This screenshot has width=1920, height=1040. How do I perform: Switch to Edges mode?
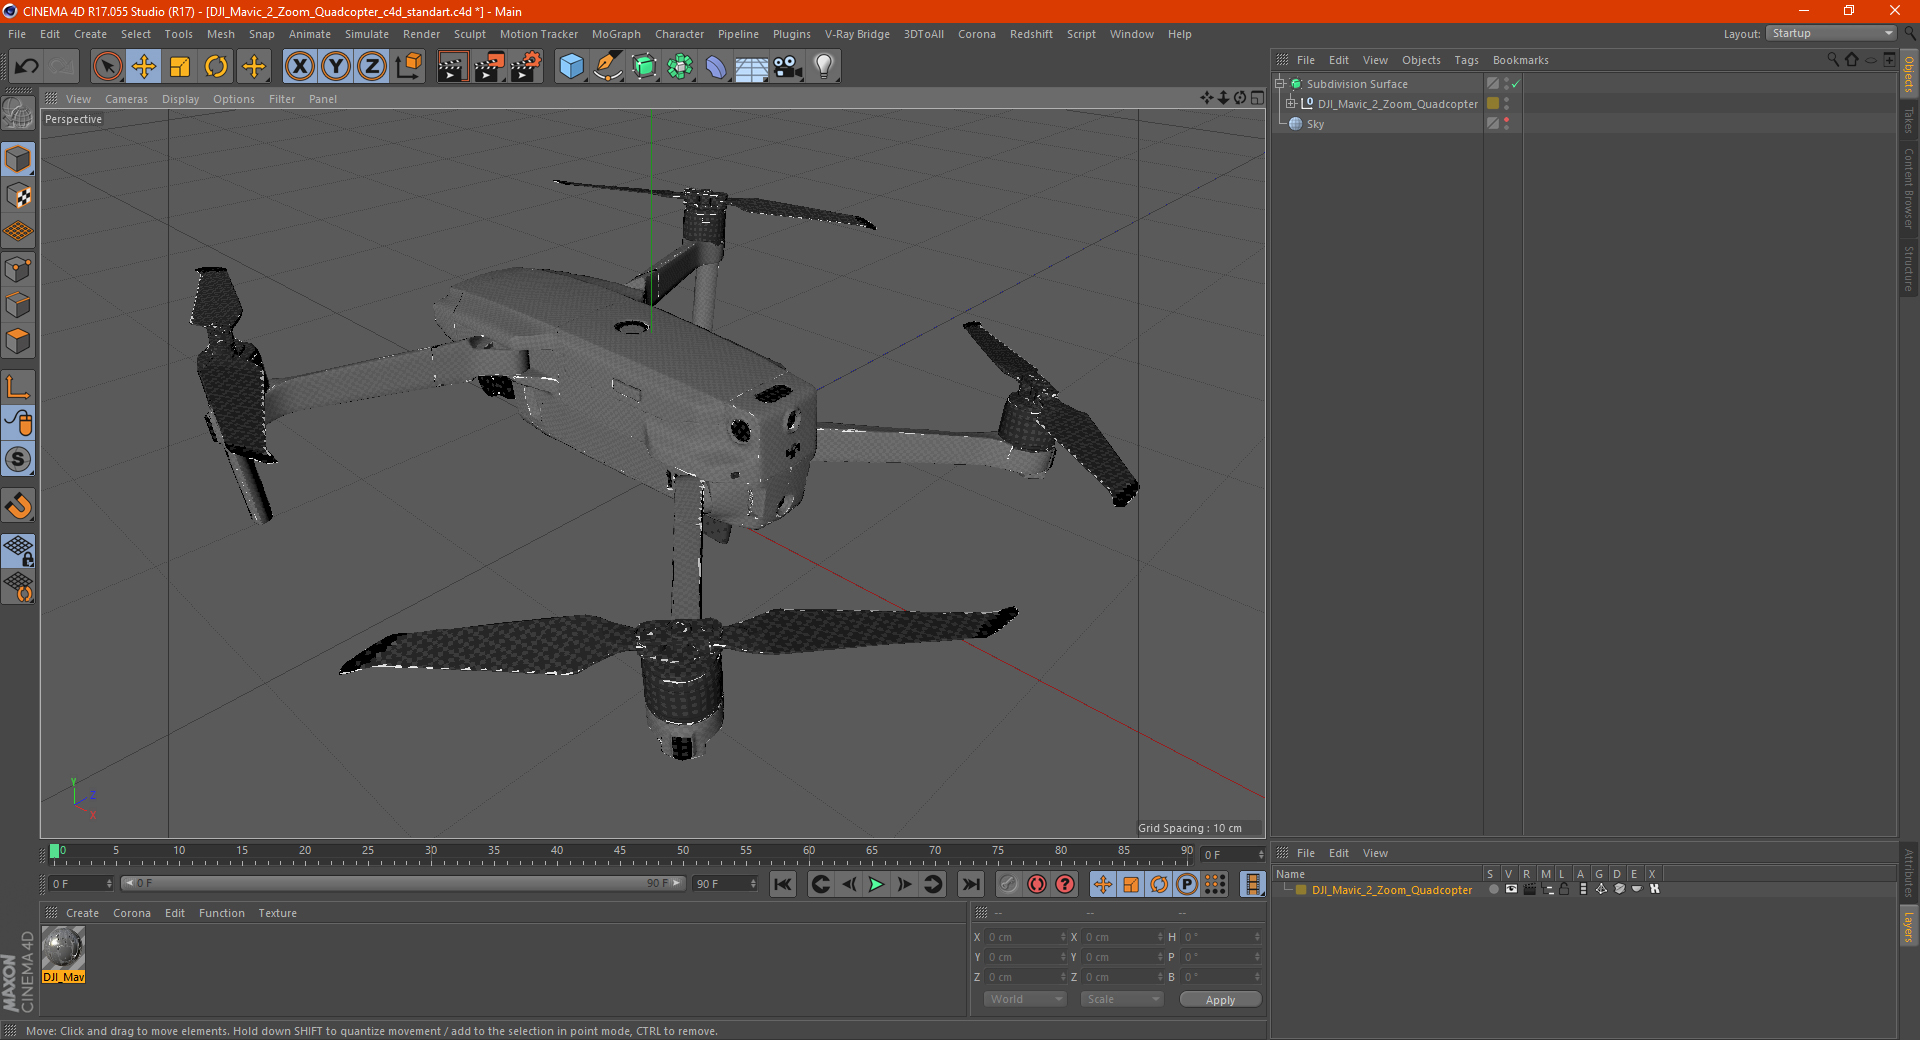[18, 305]
